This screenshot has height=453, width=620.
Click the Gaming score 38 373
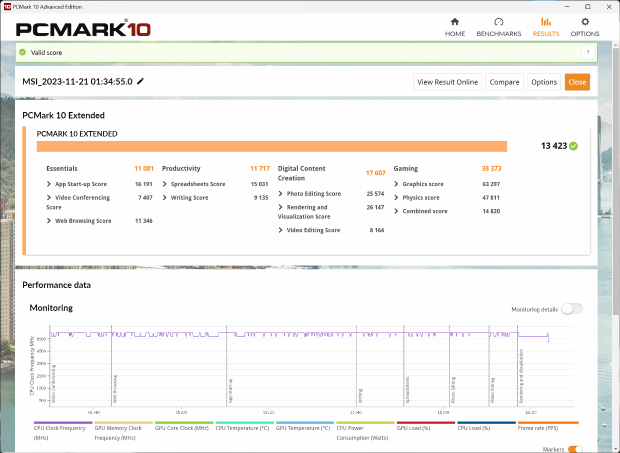[491, 168]
